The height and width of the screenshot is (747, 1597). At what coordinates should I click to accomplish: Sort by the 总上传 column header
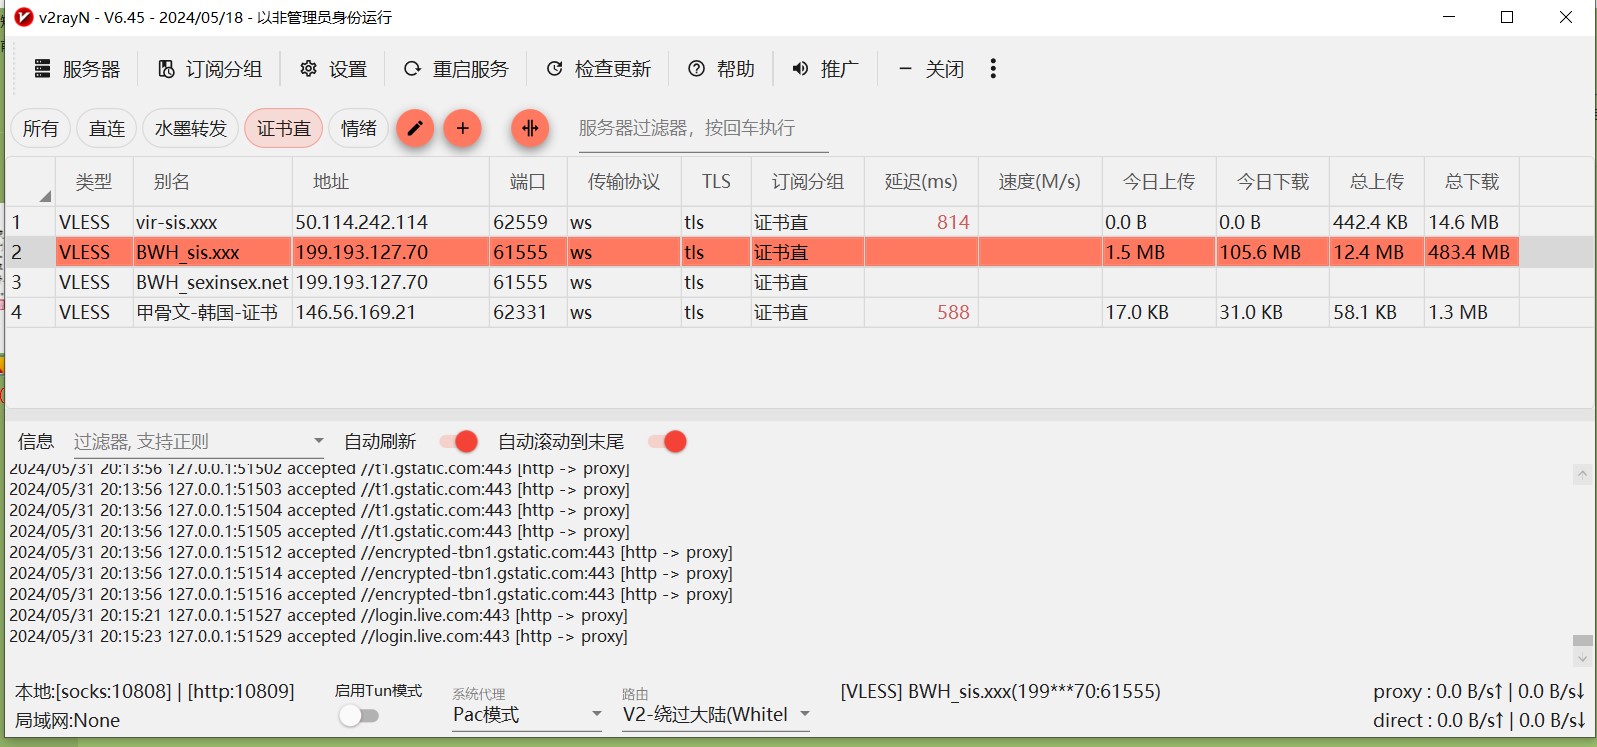[x=1377, y=182]
